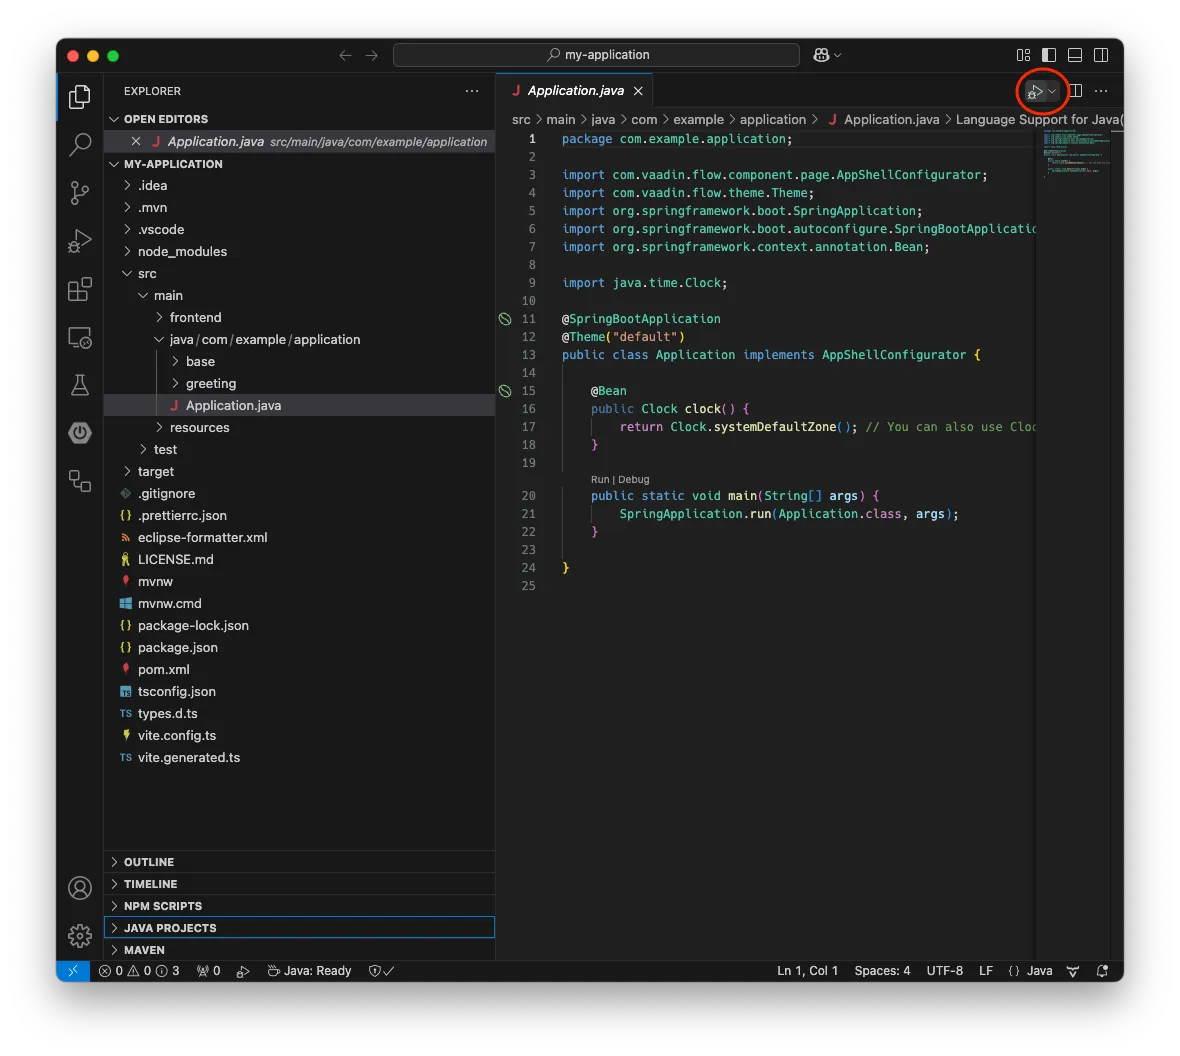This screenshot has height=1056, width=1180.
Task: Open the Testing view flask icon
Action: tap(79, 385)
